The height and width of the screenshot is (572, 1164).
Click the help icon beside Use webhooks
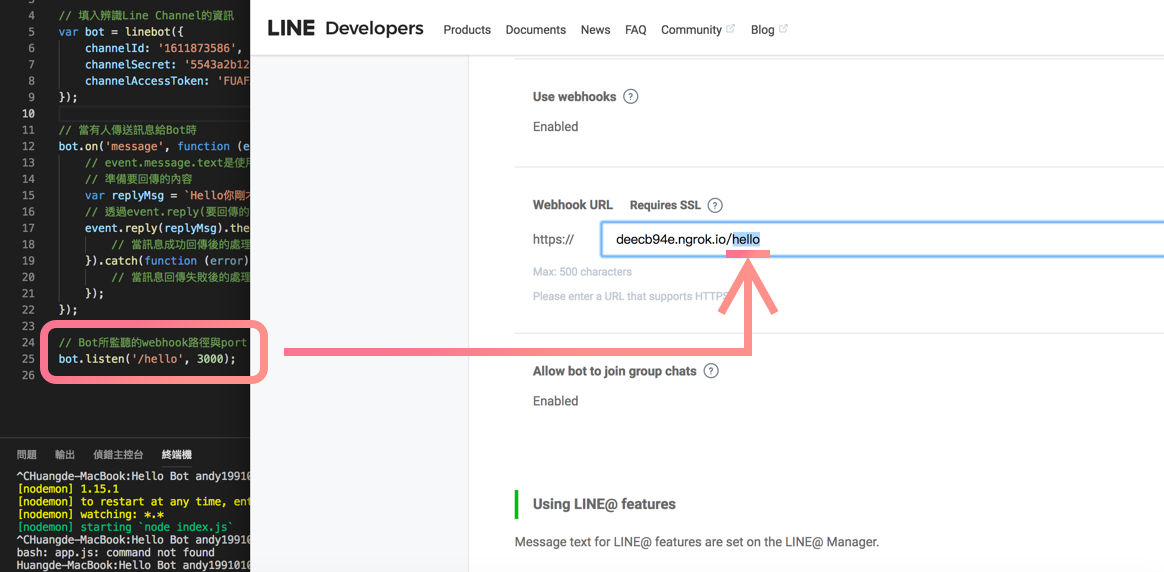(631, 96)
